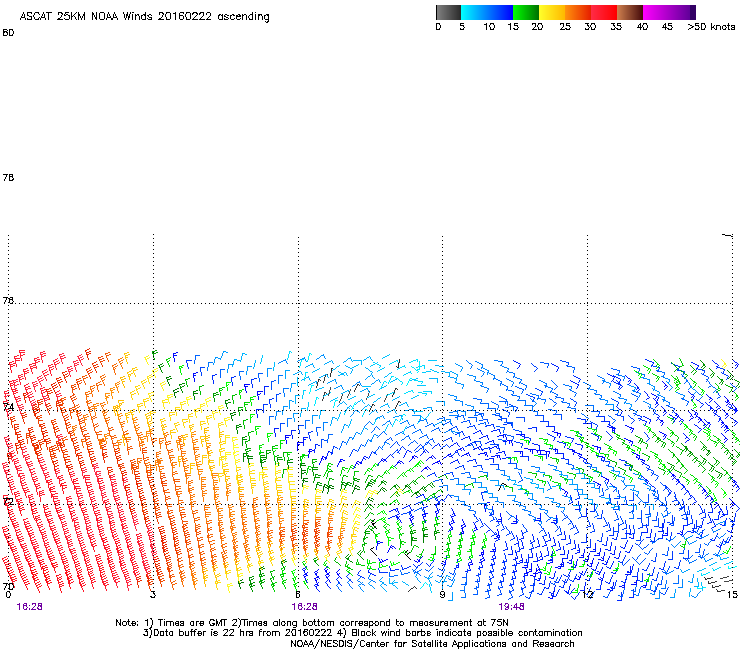Click the legend scale value "30"
The image size is (740, 650).
(x=590, y=27)
